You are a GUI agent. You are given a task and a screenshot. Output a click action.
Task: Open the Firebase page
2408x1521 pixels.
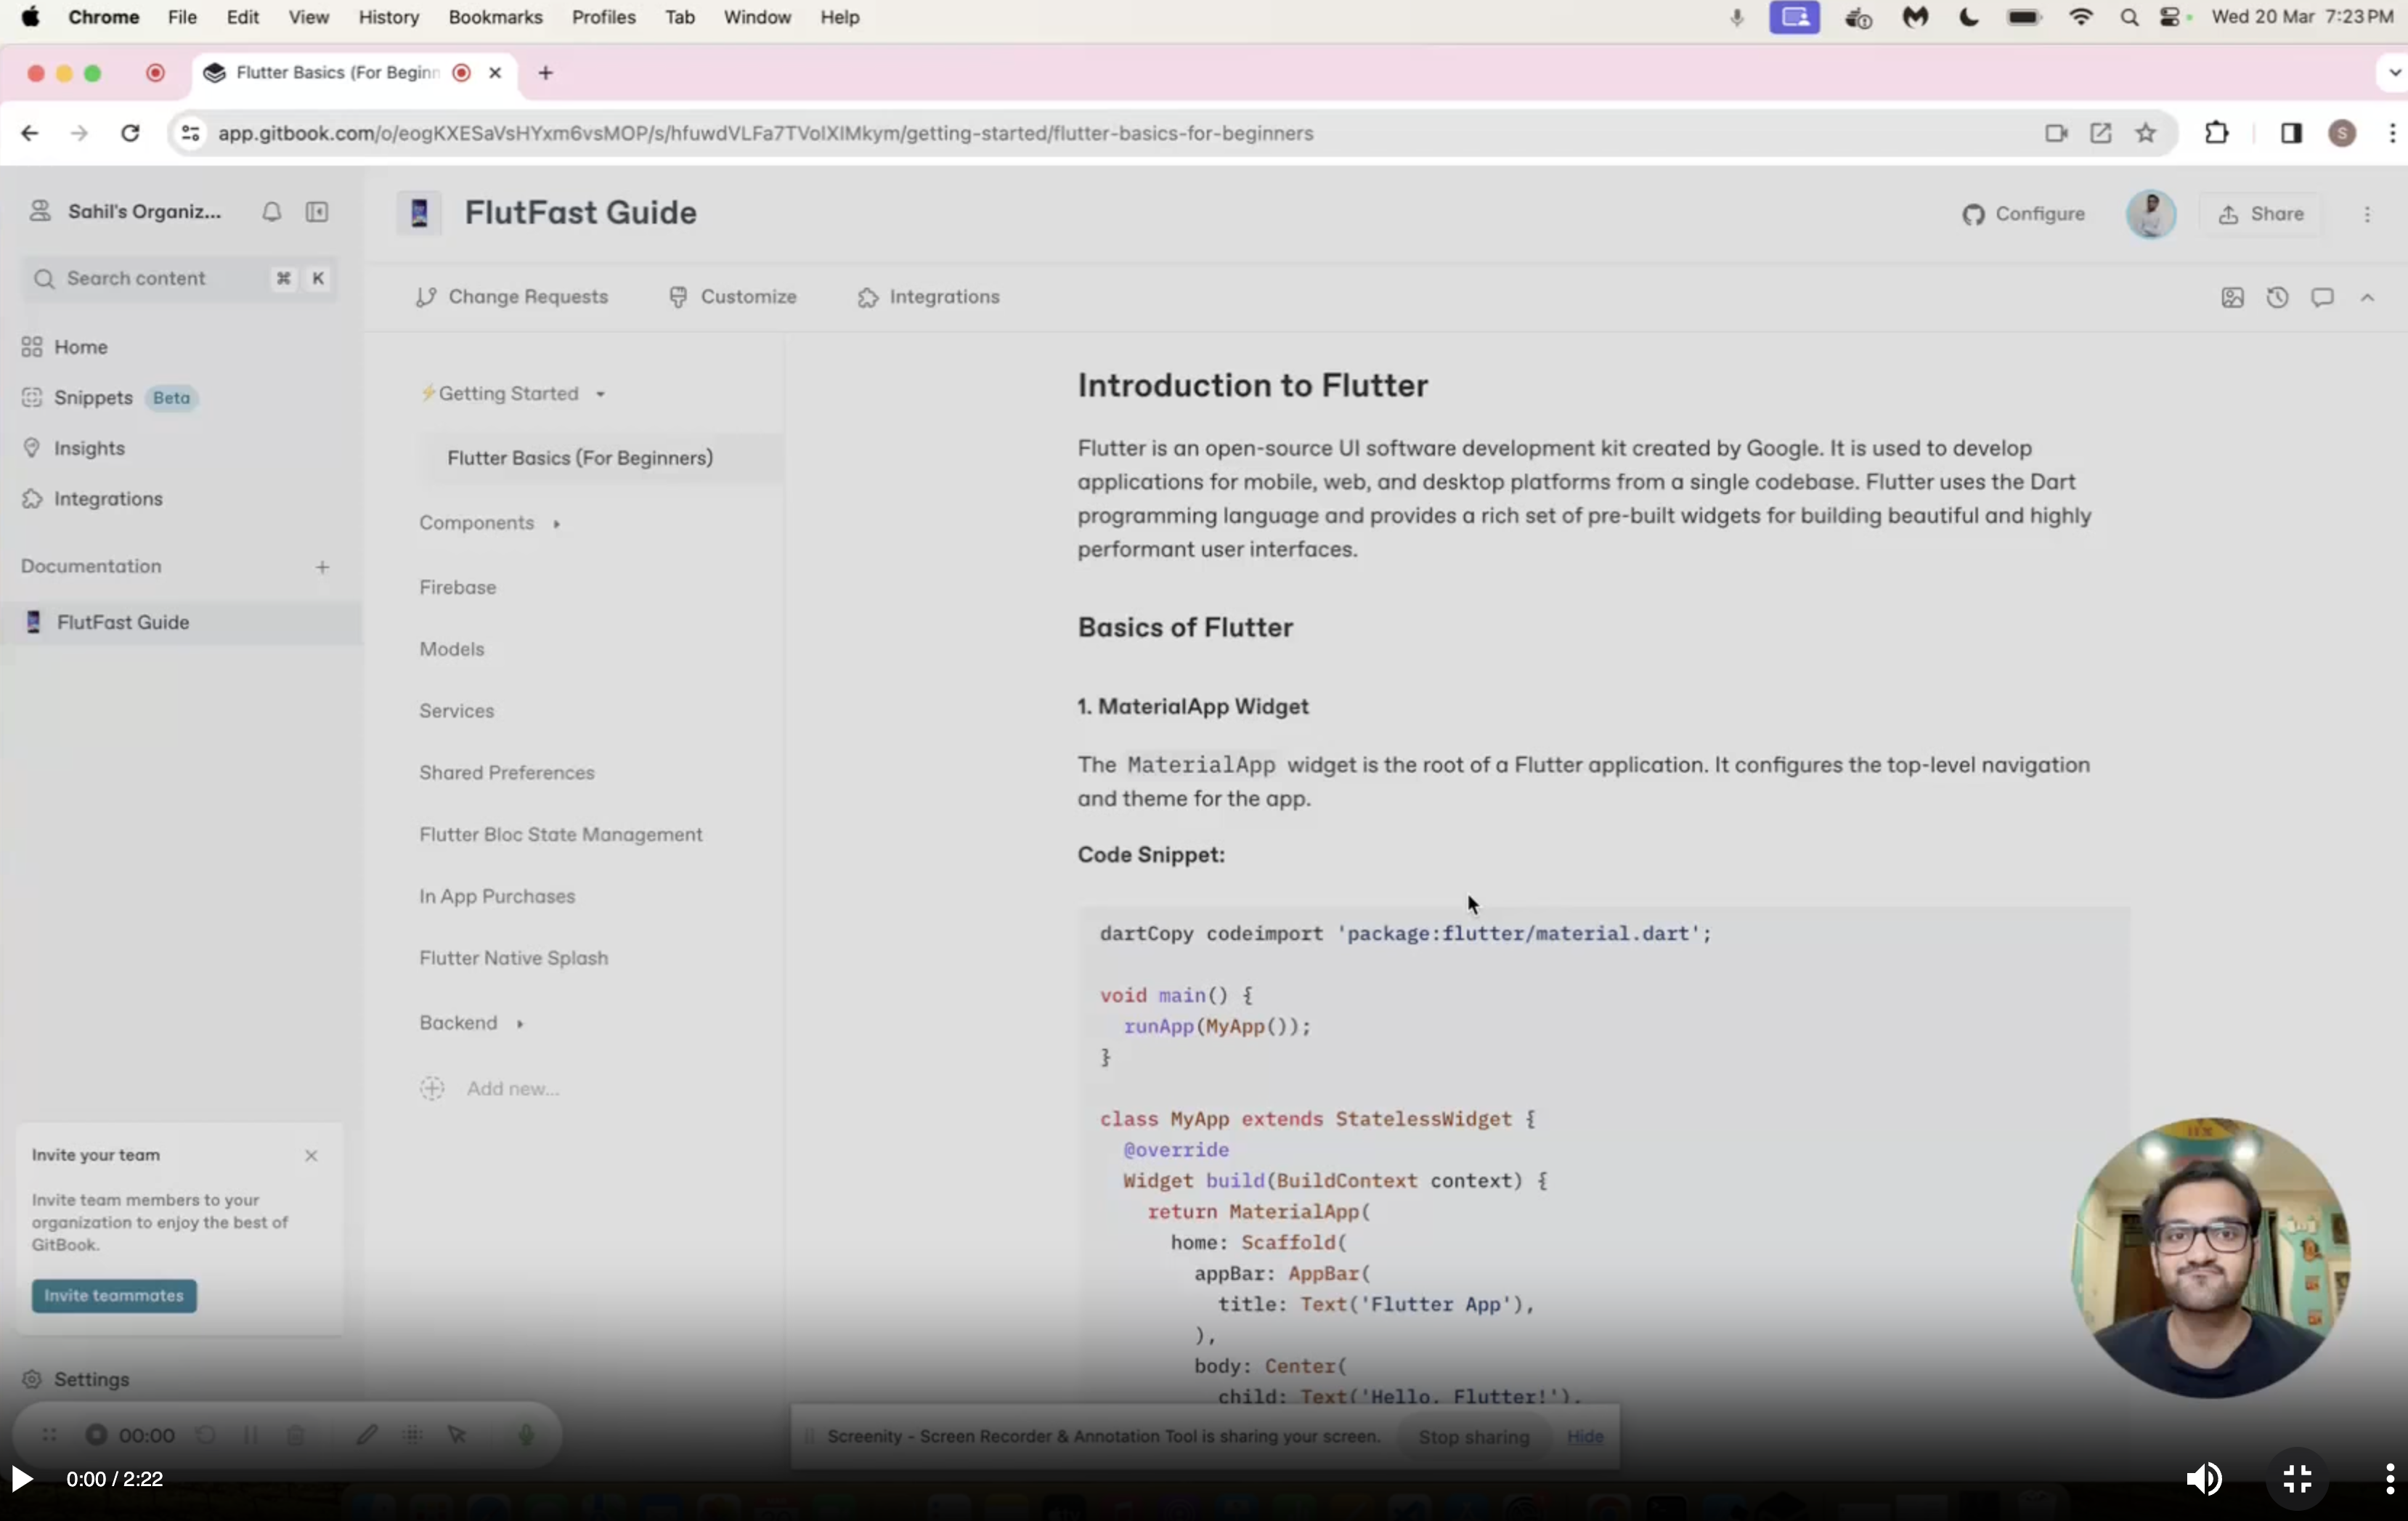click(458, 587)
